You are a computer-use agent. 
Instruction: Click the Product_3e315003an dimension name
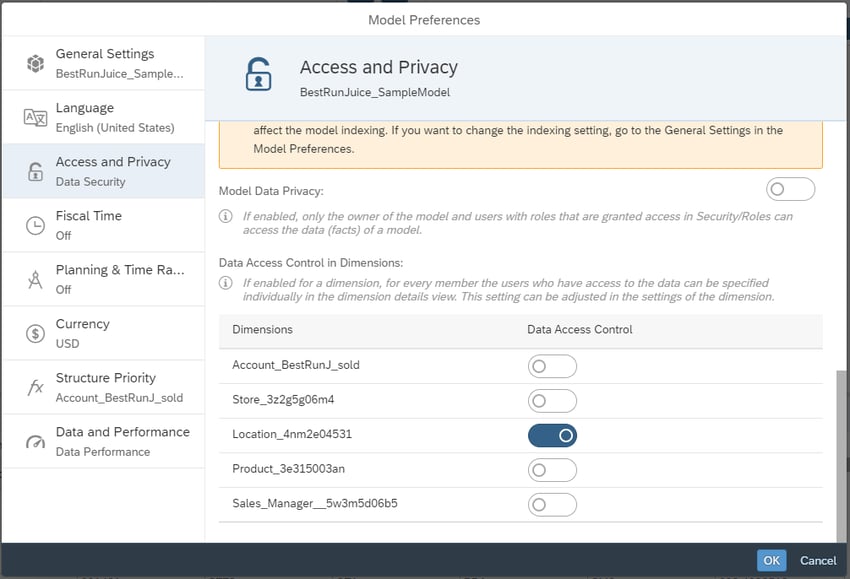pos(288,469)
